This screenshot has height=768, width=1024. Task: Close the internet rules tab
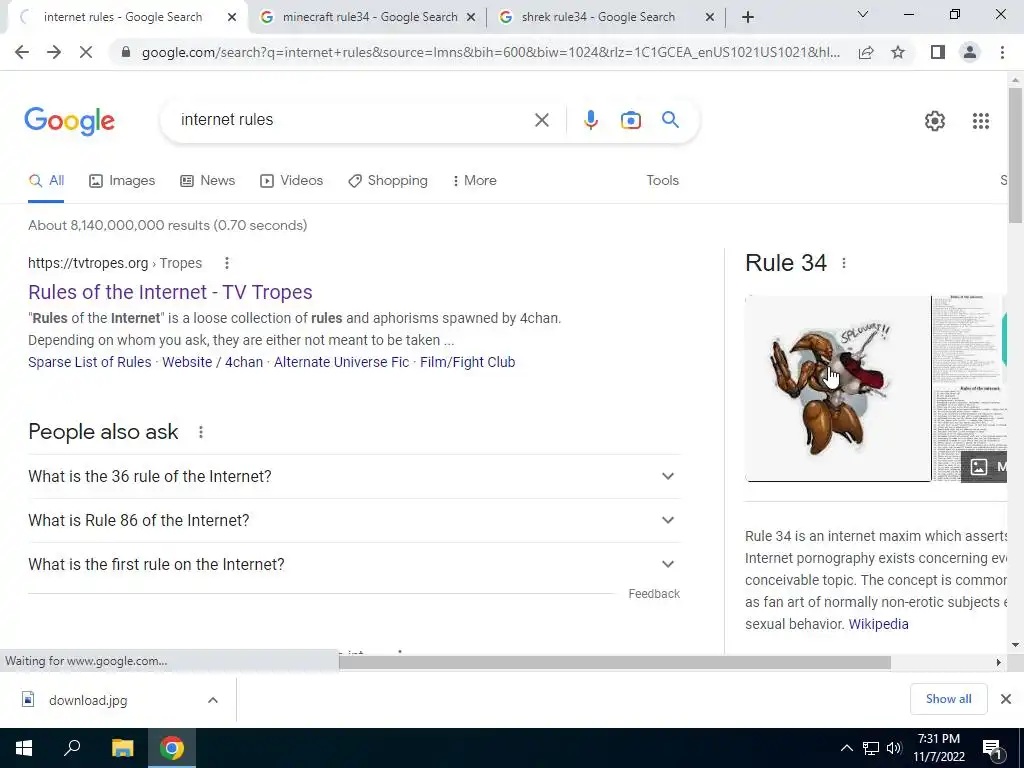click(232, 18)
